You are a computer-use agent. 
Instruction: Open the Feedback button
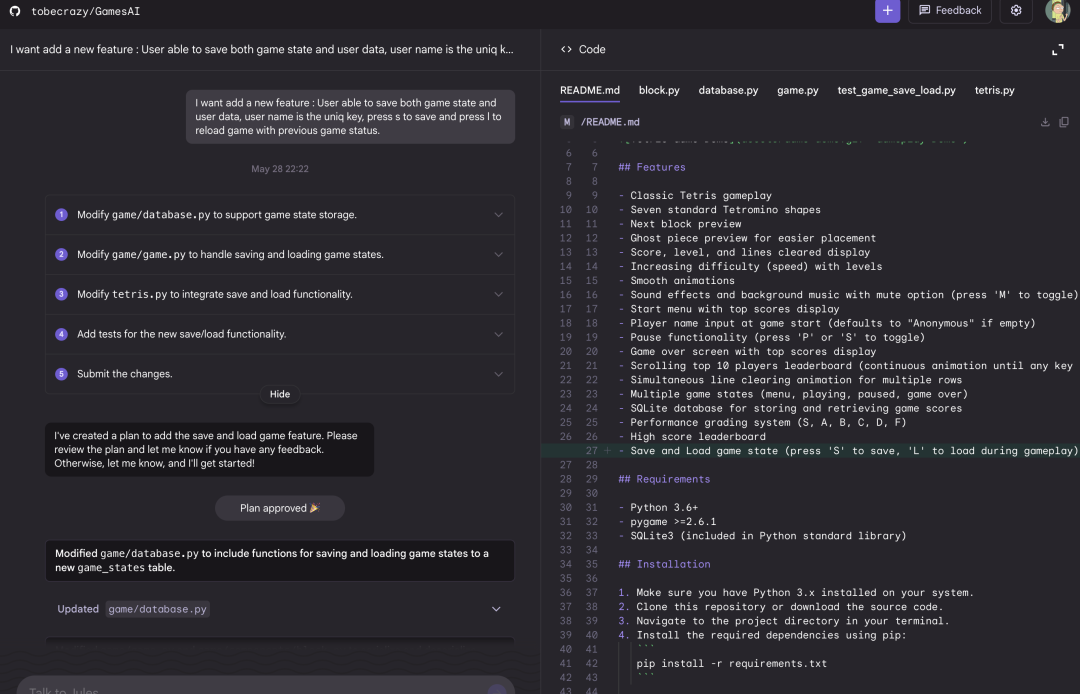(x=950, y=10)
